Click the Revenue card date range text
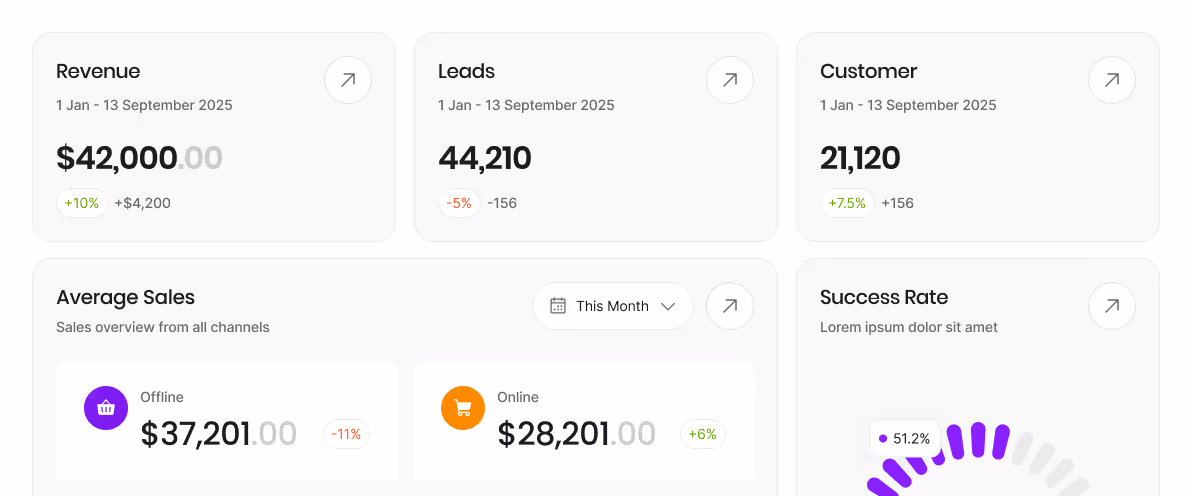 pos(144,105)
